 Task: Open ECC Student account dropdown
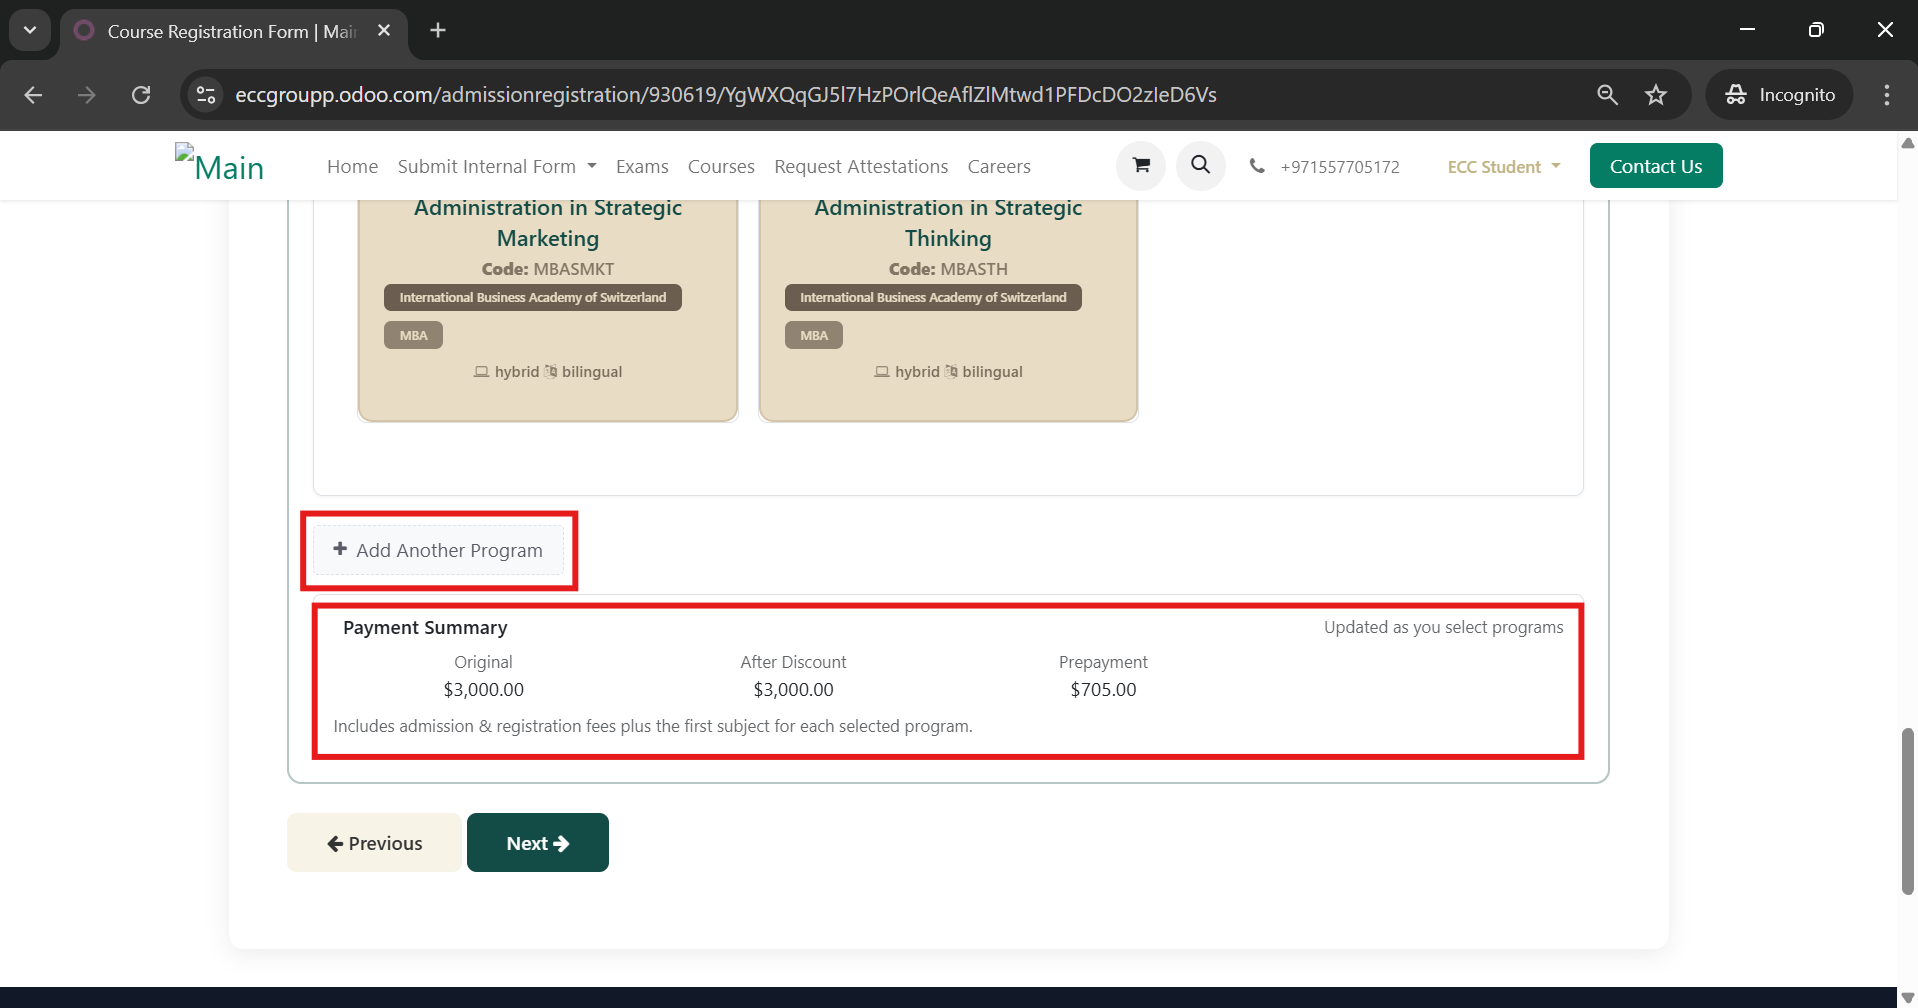pyautogui.click(x=1503, y=167)
